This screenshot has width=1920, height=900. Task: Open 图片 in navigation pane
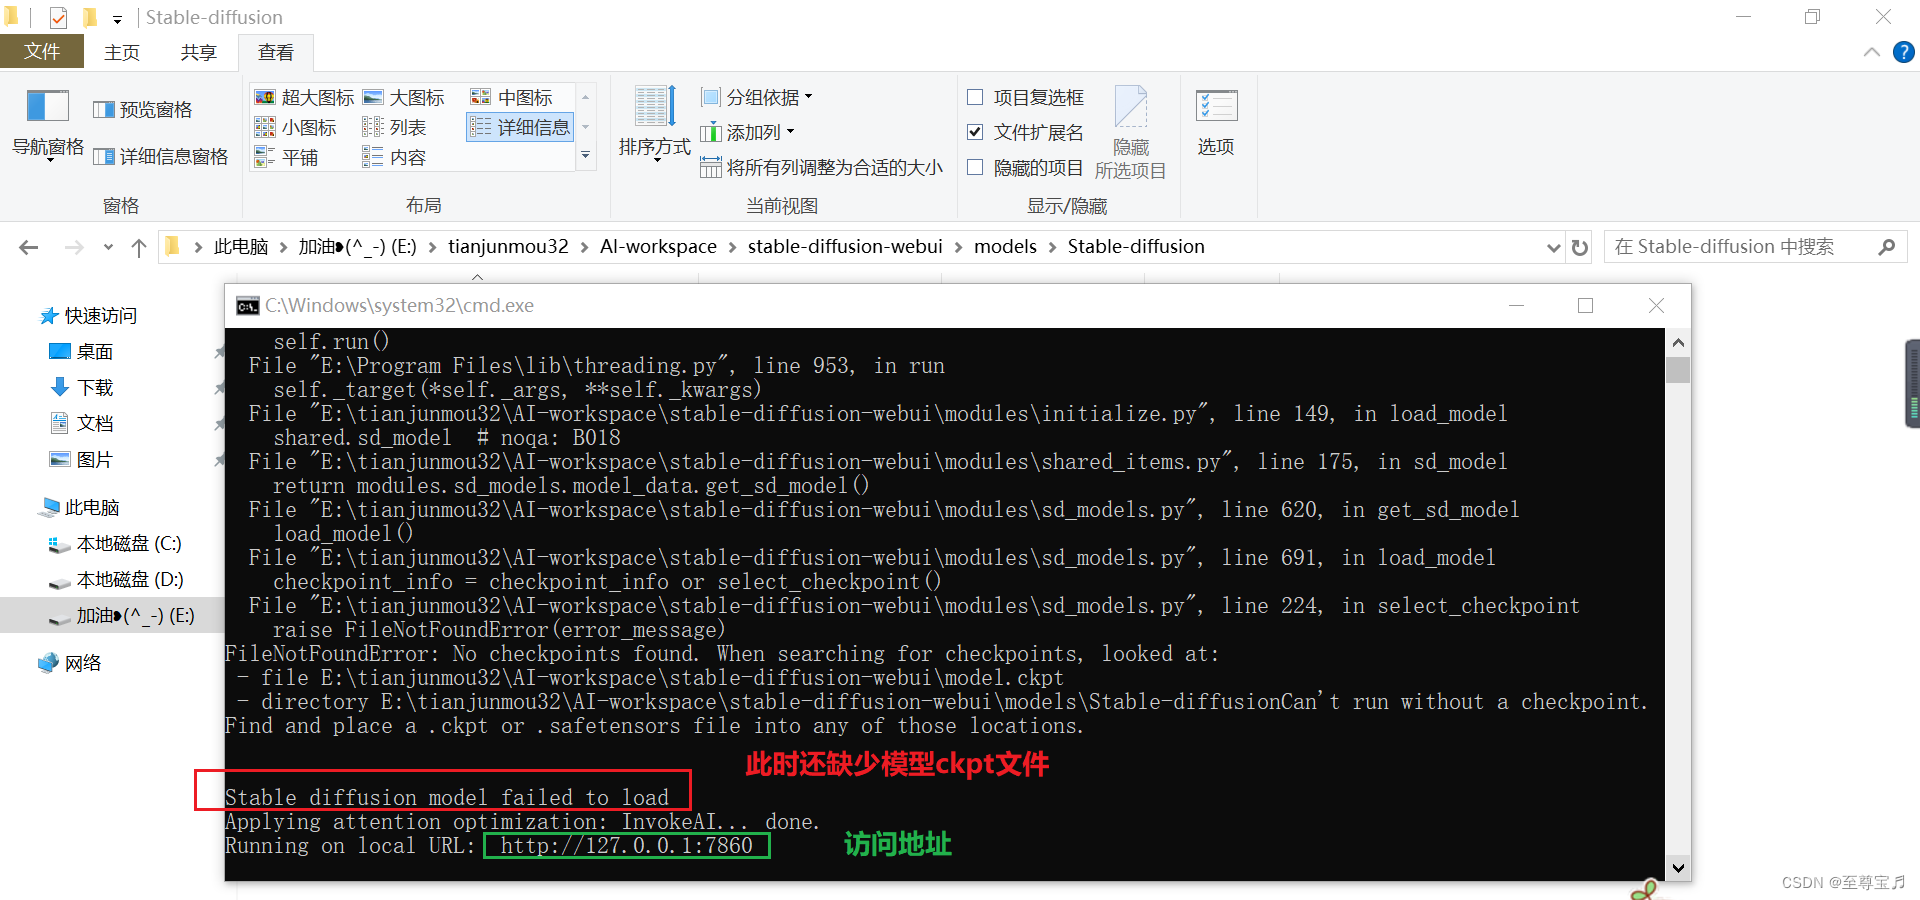click(82, 460)
